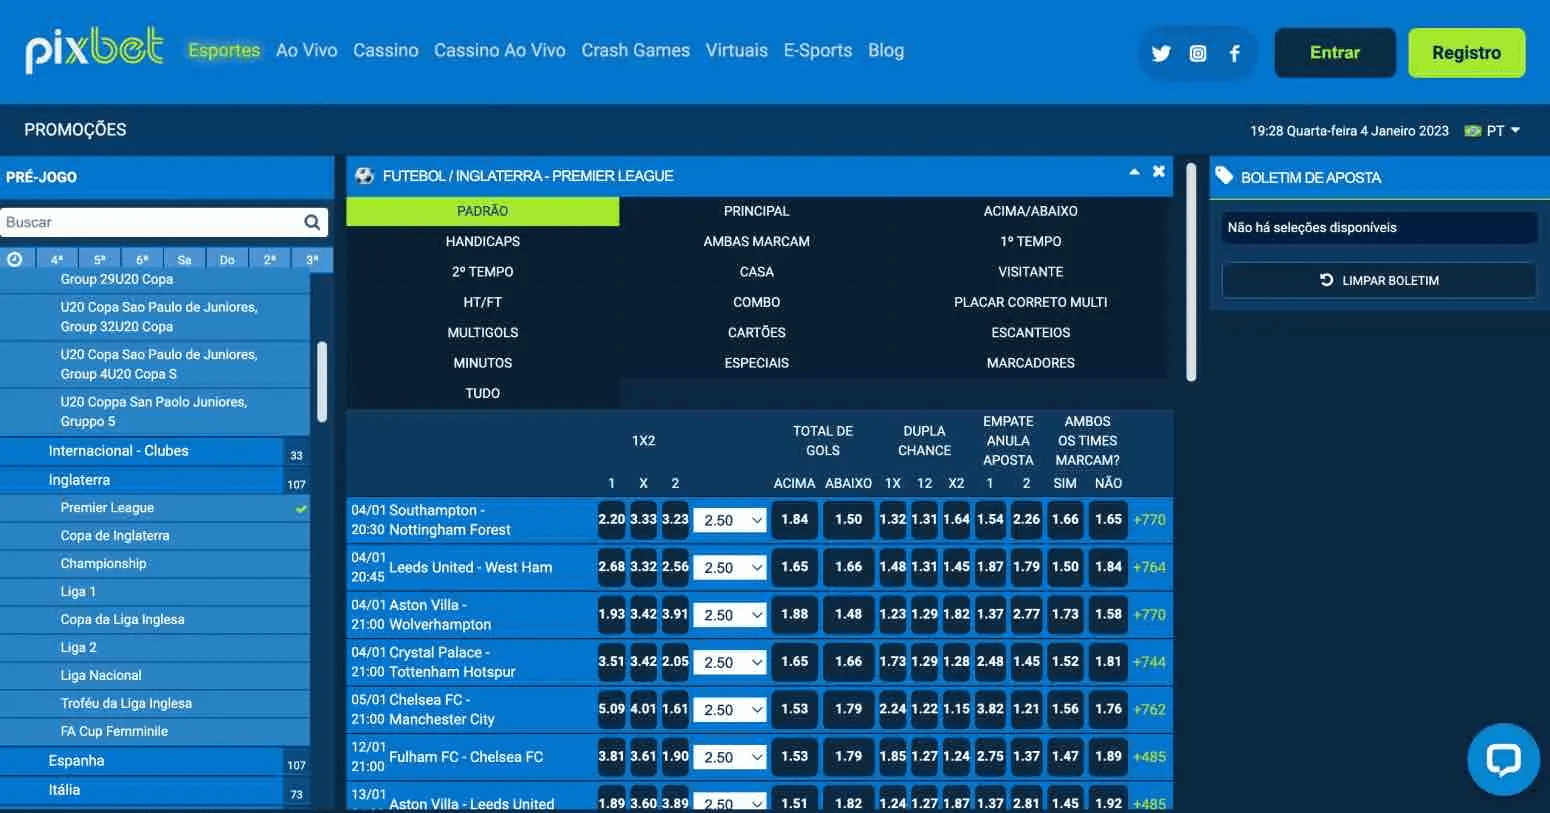
Task: Select FA Cup Femminile
Action: [x=155, y=732]
